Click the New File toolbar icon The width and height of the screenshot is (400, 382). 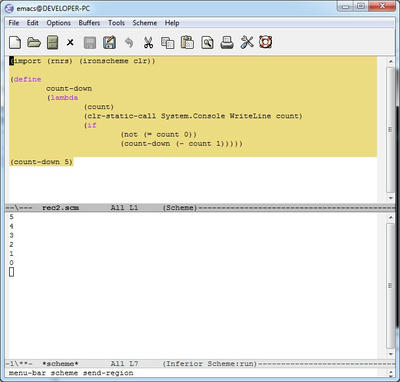15,42
